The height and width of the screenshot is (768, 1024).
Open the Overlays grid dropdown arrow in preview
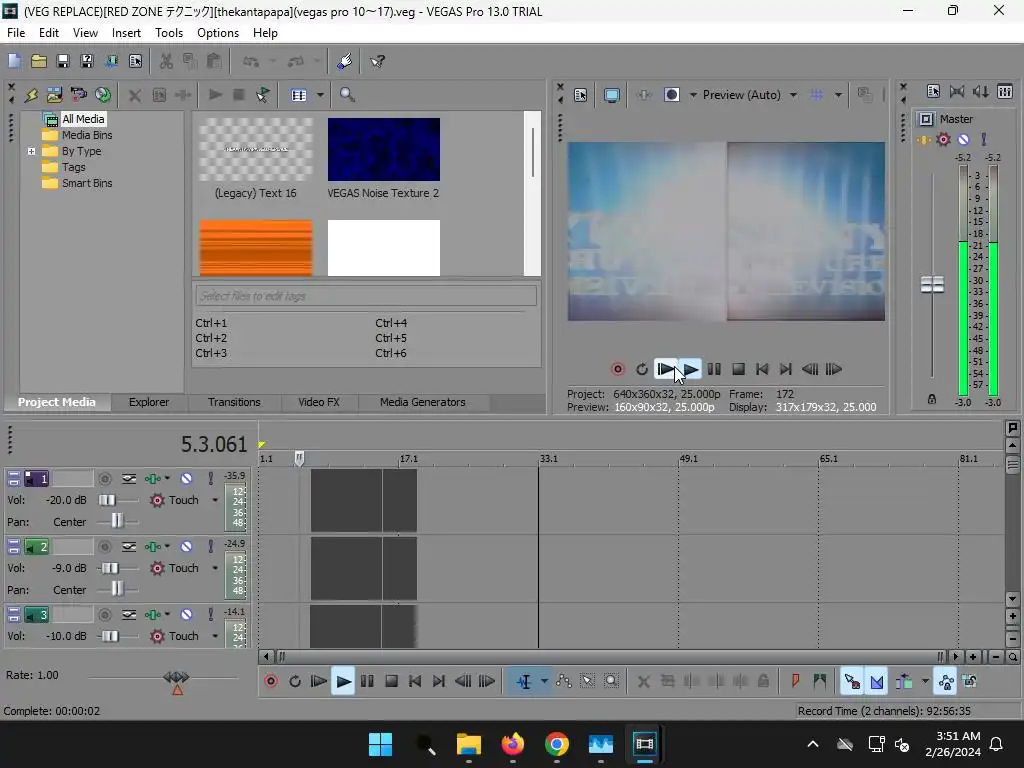pos(839,95)
